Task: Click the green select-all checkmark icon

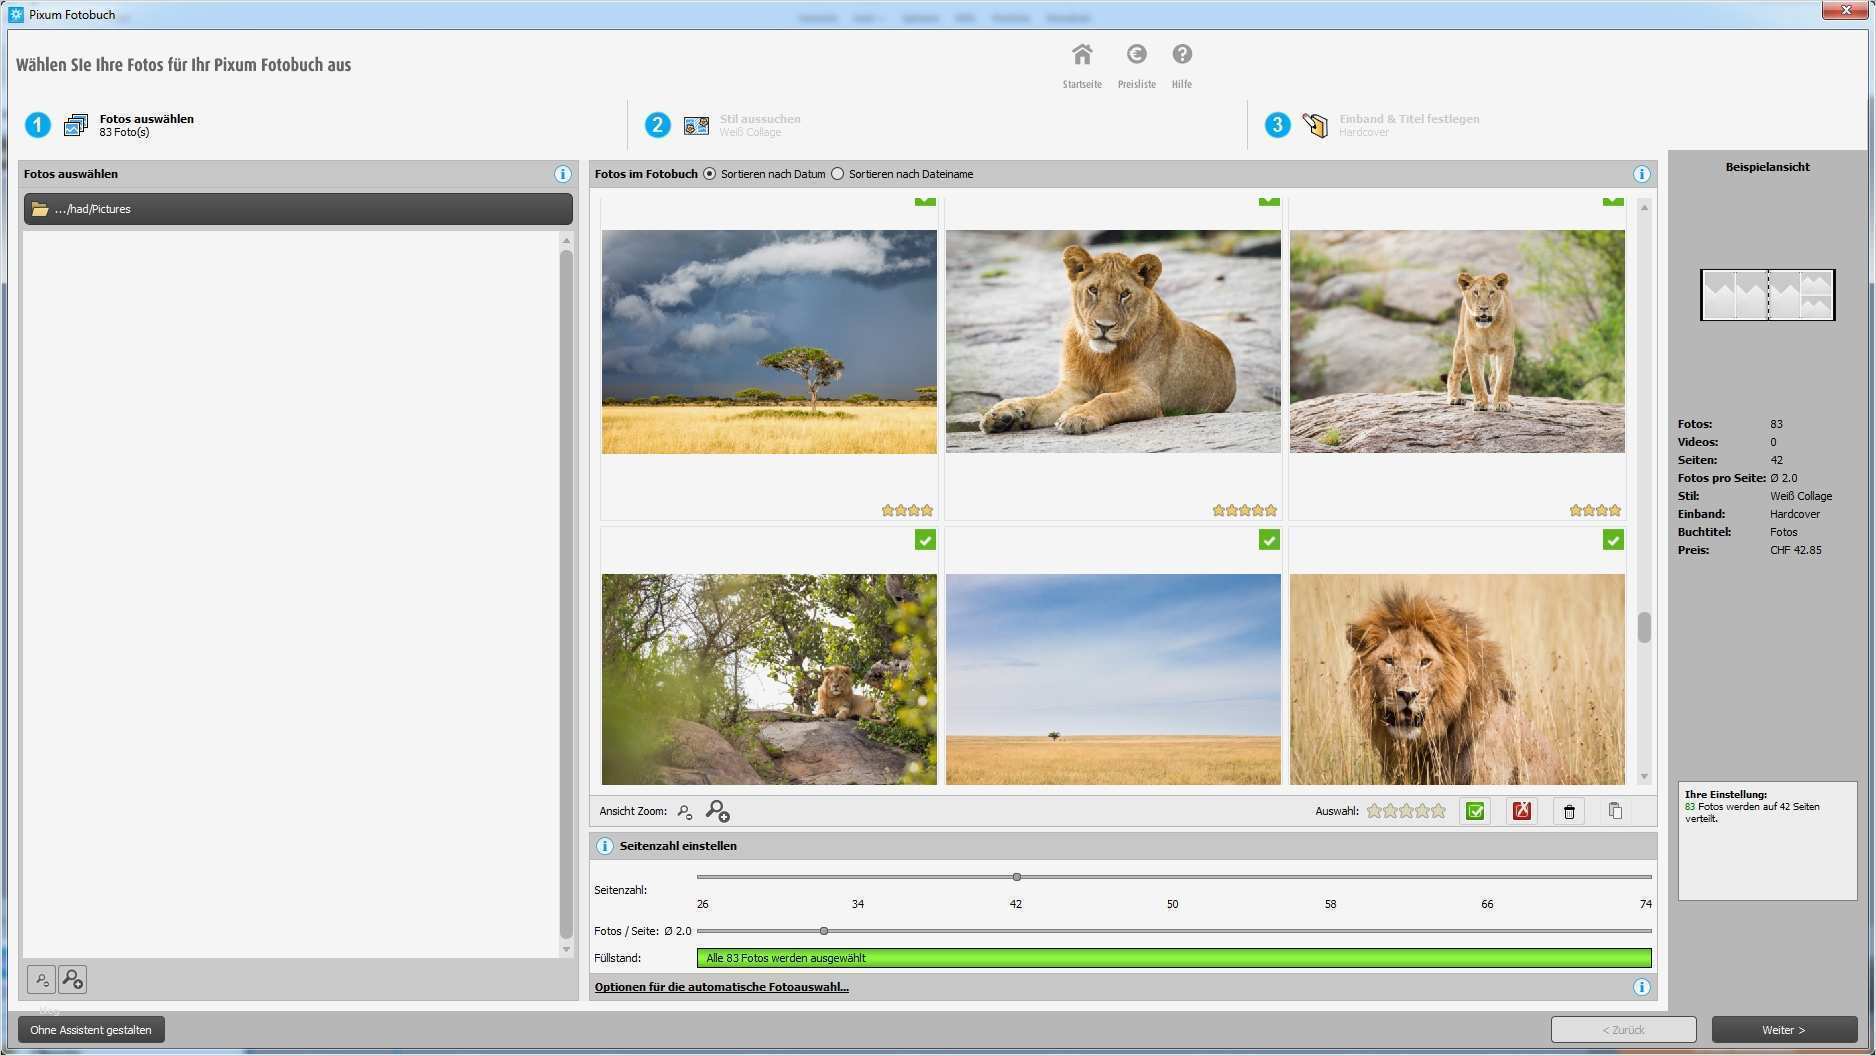Action: [1474, 811]
